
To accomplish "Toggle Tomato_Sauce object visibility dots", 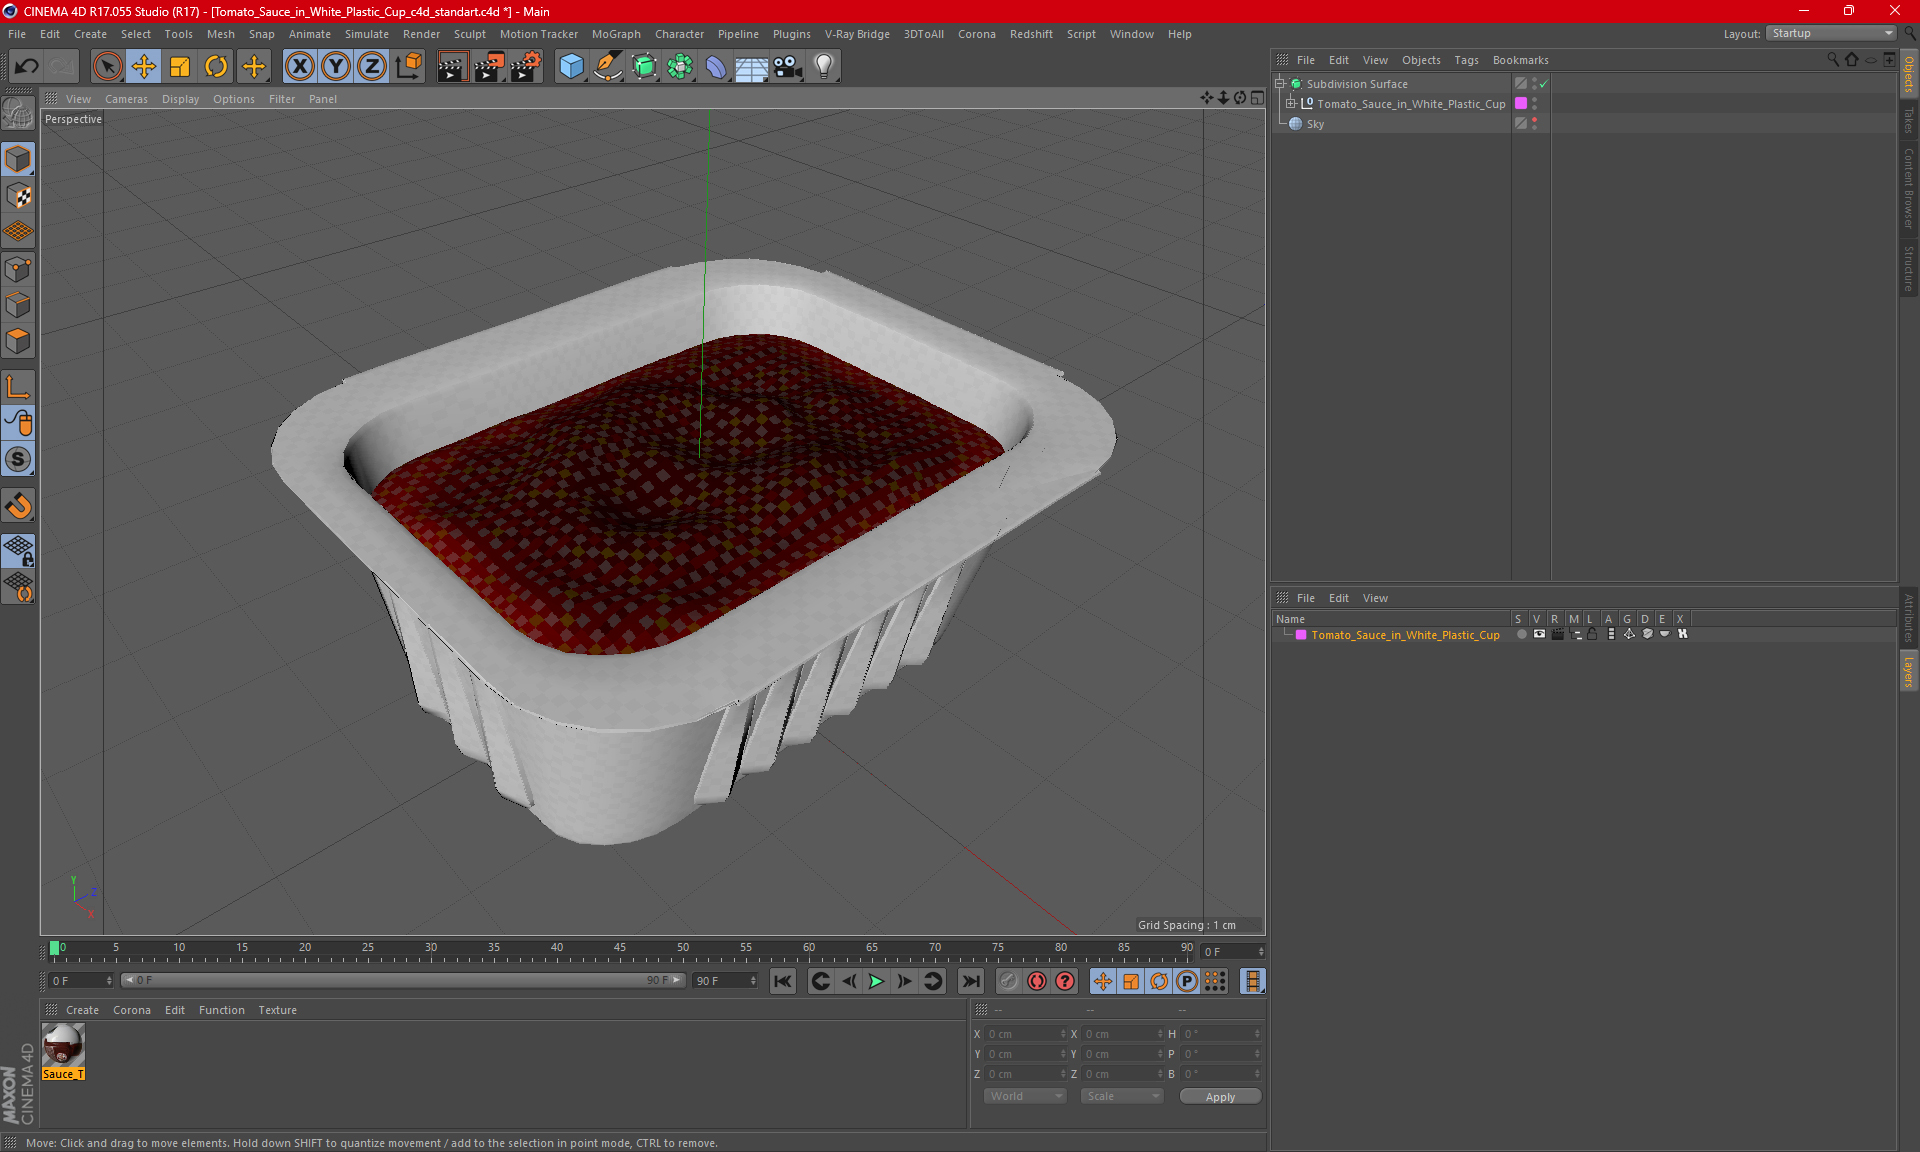I will (x=1534, y=103).
